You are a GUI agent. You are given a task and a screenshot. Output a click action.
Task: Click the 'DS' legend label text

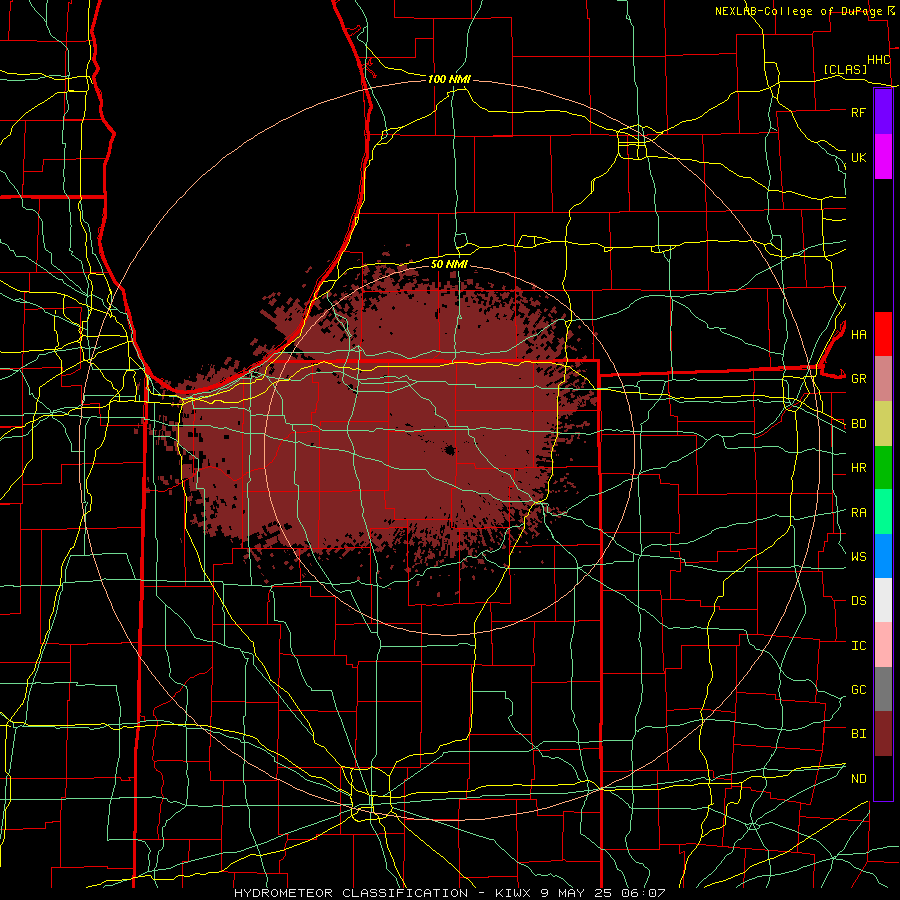pyautogui.click(x=858, y=601)
